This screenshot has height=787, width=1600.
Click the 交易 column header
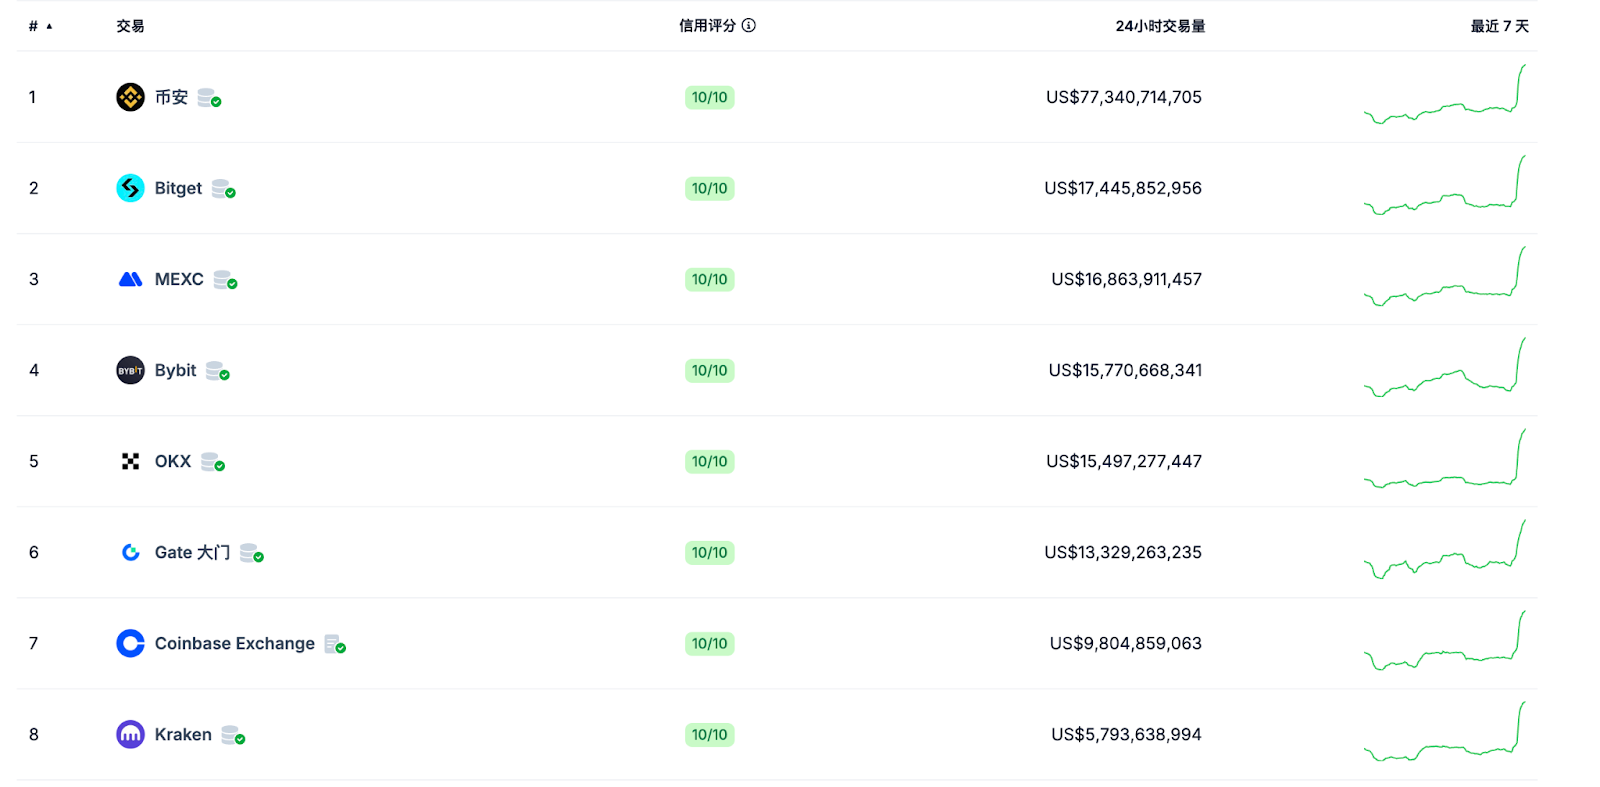pos(130,26)
